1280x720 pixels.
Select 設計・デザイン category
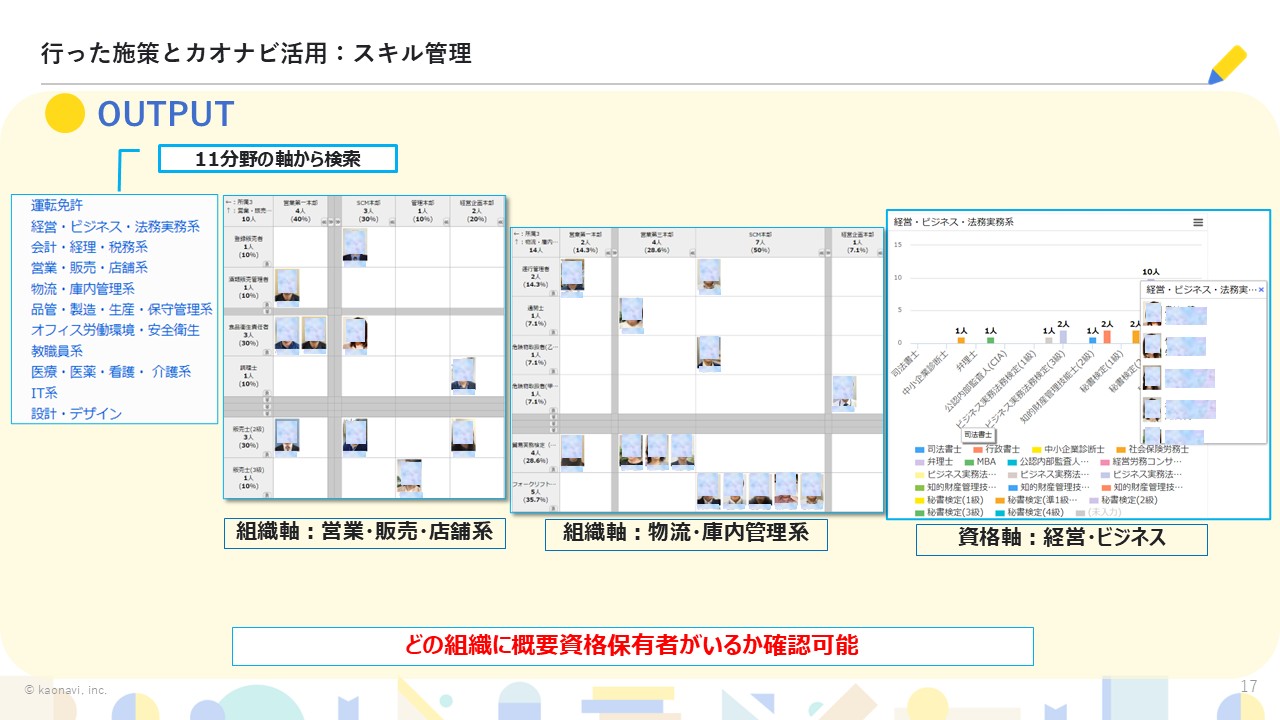pyautogui.click(x=76, y=414)
